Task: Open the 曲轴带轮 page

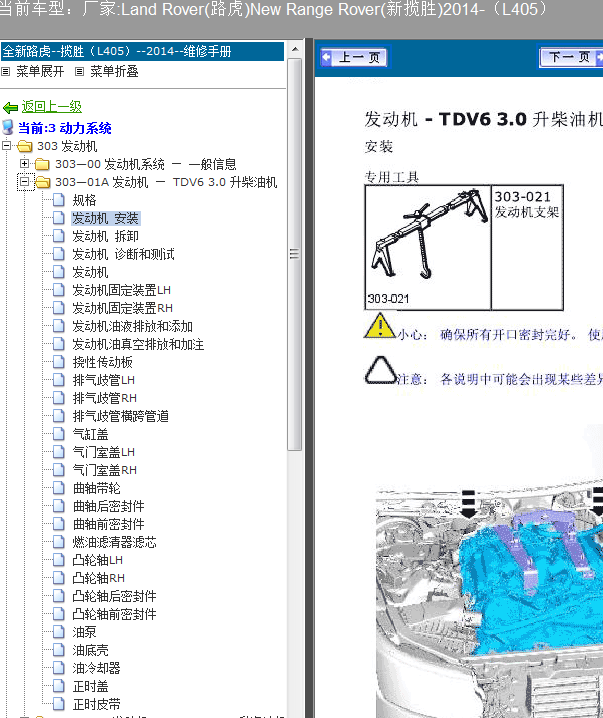Action: tap(97, 488)
